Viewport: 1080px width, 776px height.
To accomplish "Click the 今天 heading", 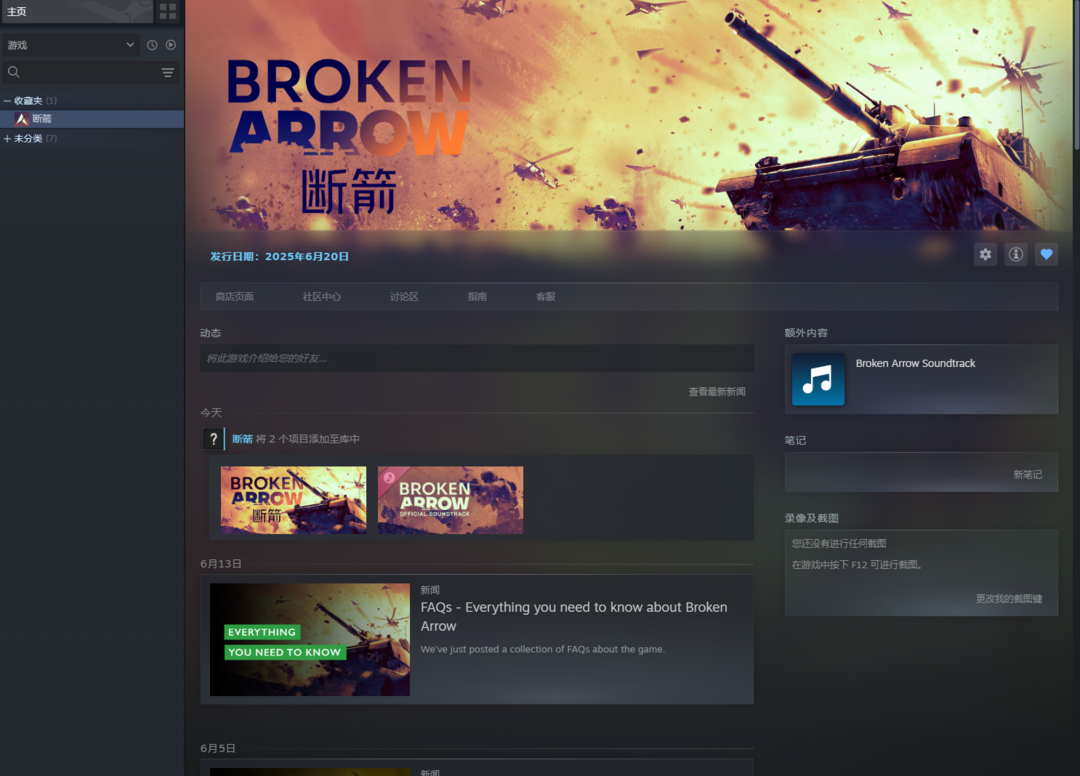I will pyautogui.click(x=211, y=412).
